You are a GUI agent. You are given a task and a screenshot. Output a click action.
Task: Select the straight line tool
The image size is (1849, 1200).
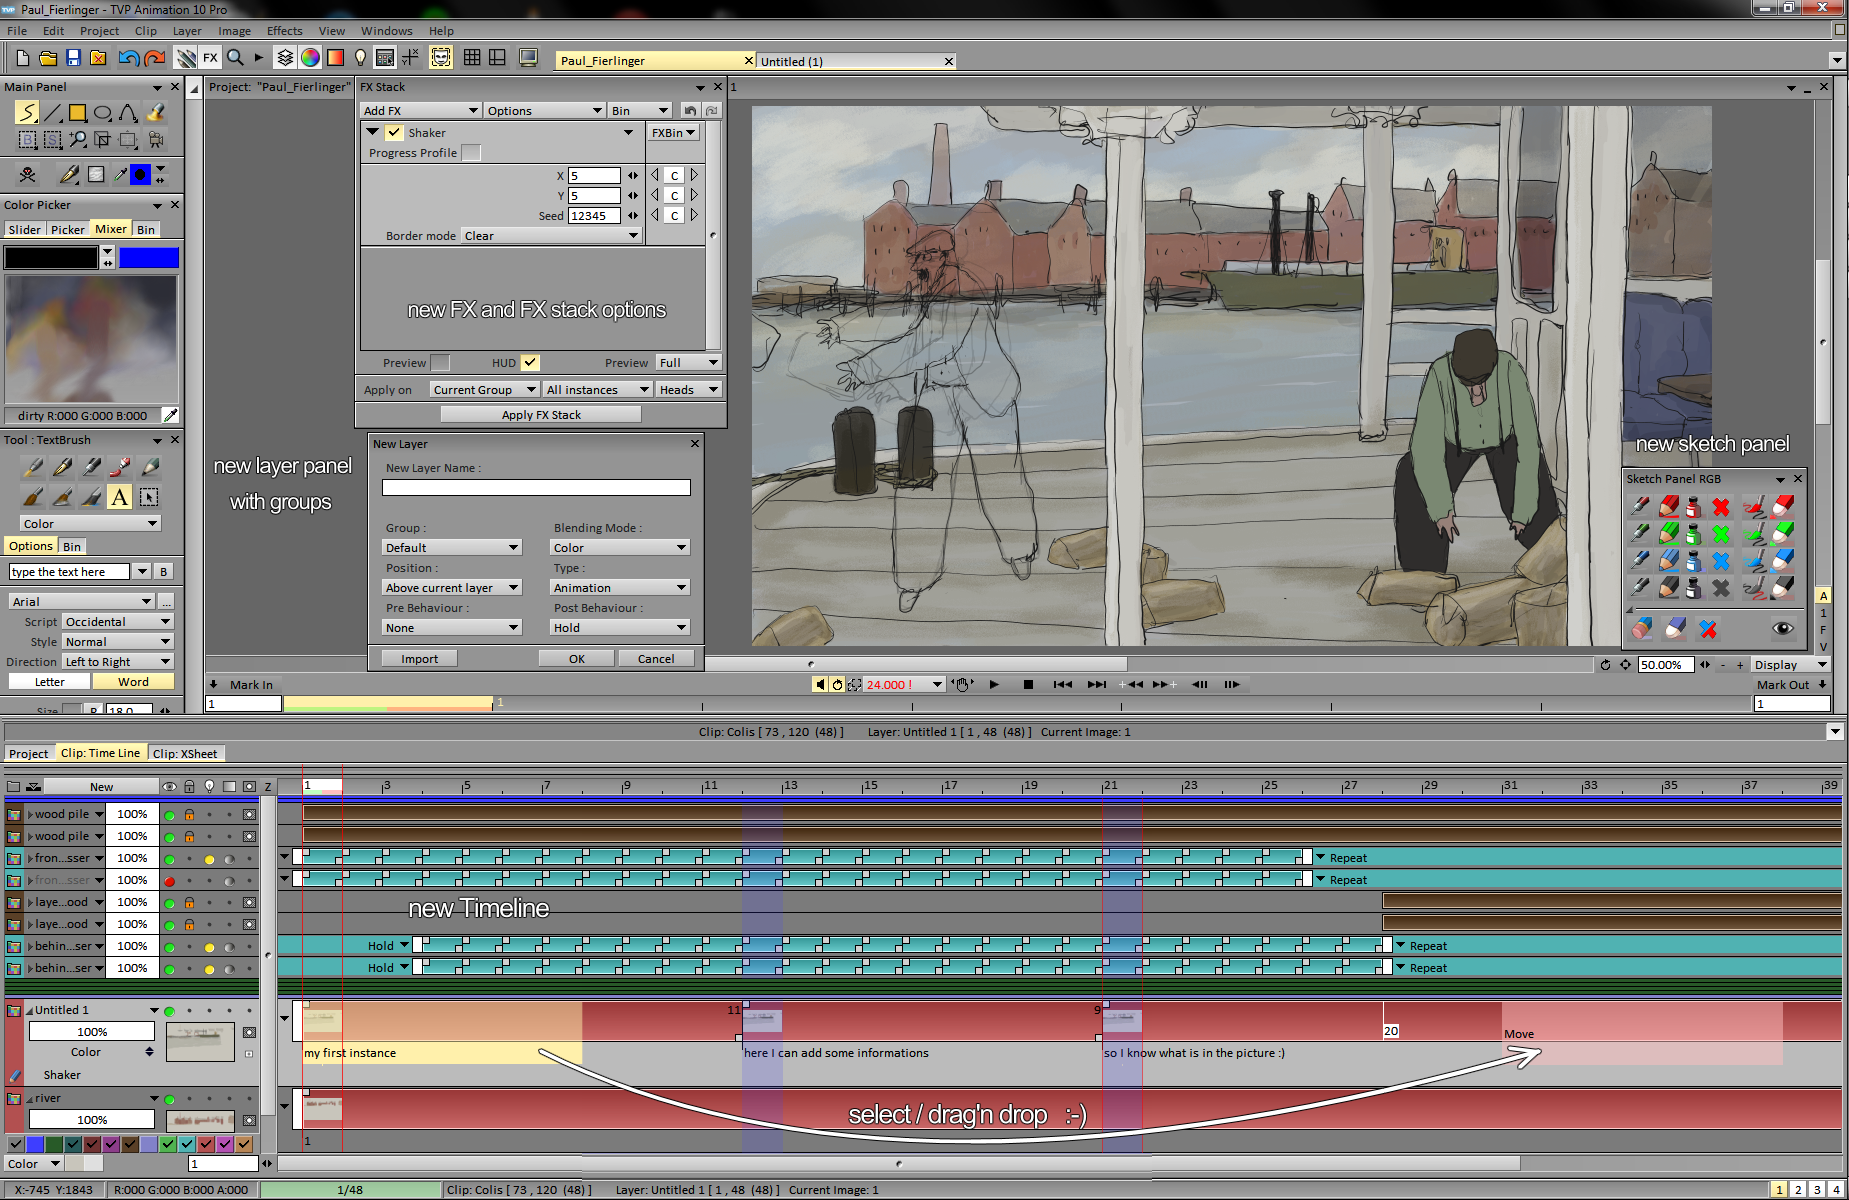52,113
